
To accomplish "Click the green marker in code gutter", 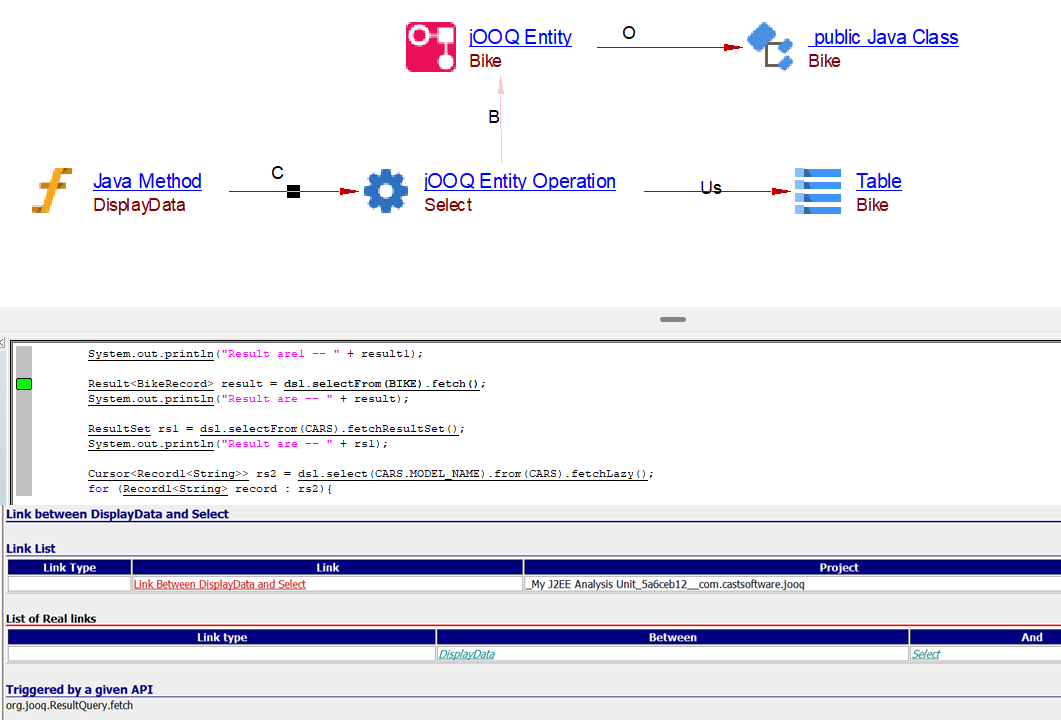I will click(24, 384).
